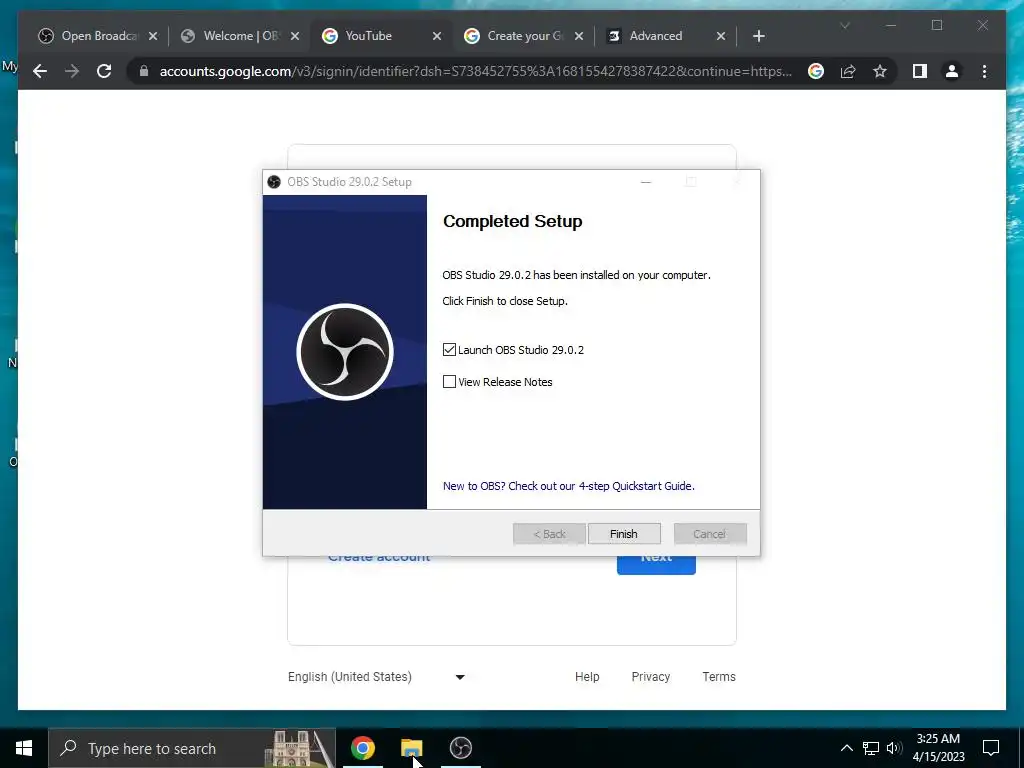This screenshot has width=1024, height=768.
Task: Share this page icon
Action: pos(848,71)
